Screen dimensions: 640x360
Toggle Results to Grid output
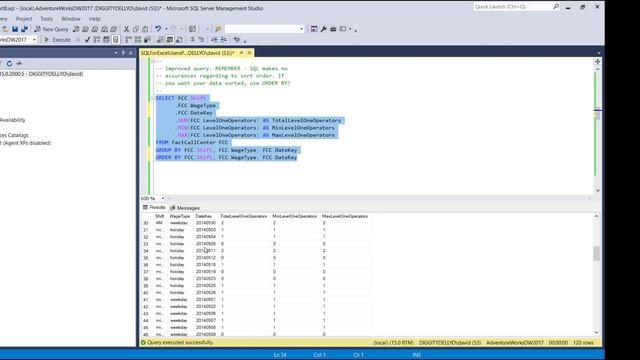(170, 40)
